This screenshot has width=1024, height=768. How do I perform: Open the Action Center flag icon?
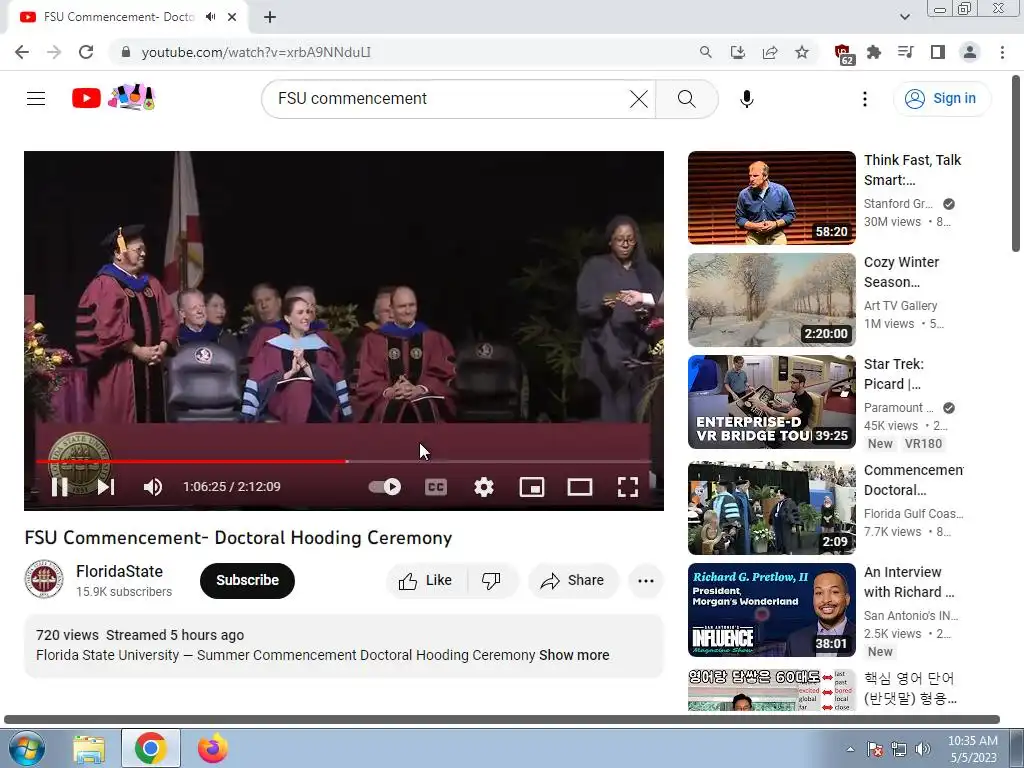pyautogui.click(x=875, y=749)
